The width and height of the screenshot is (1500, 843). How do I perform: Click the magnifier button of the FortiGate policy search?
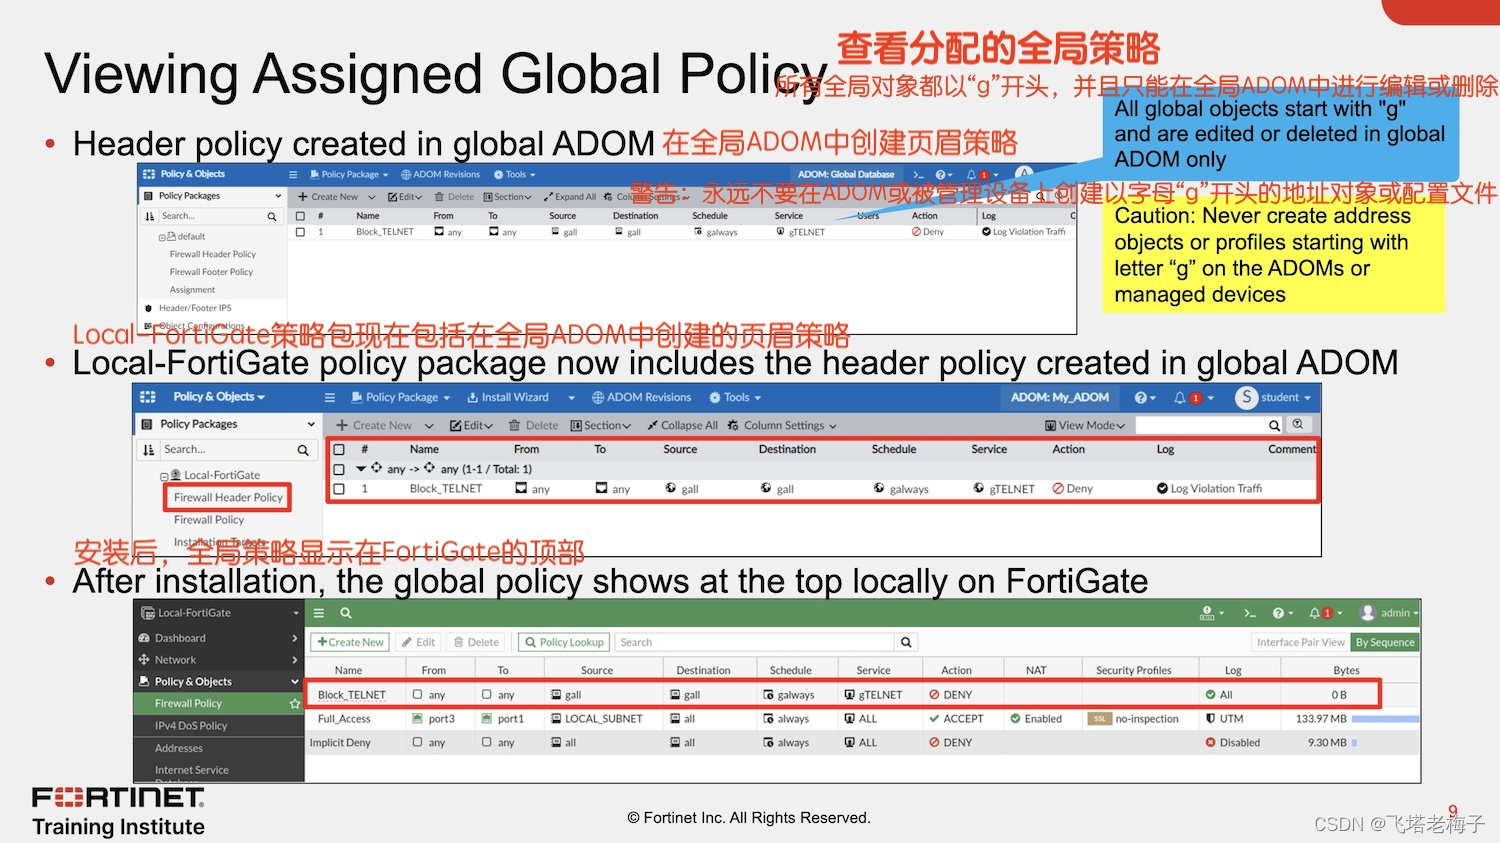coord(906,642)
